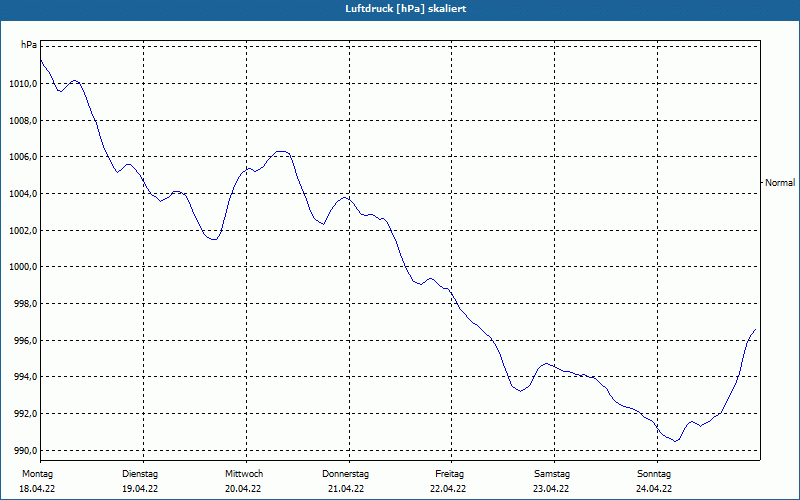The height and width of the screenshot is (500, 800).
Task: Click the date 24.04.22
Action: pyautogui.click(x=654, y=489)
